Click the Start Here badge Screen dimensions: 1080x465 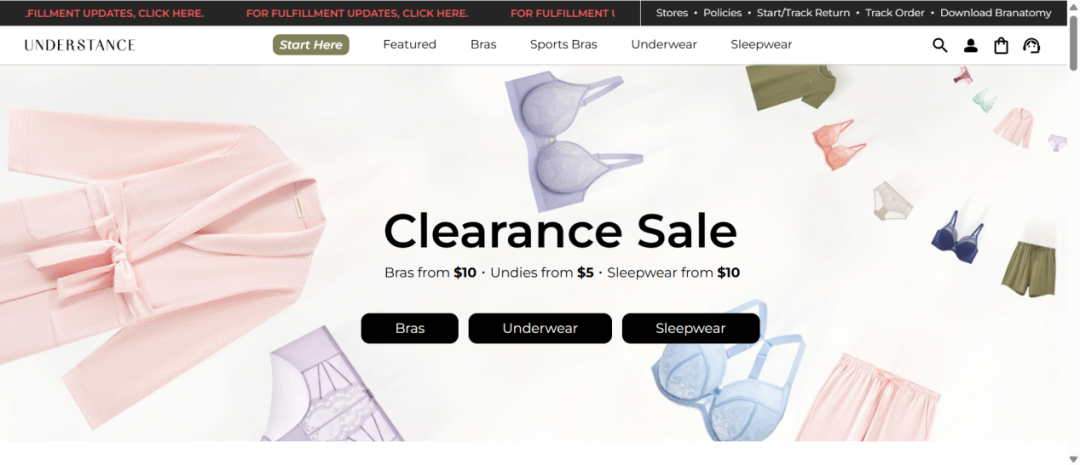[x=311, y=45]
